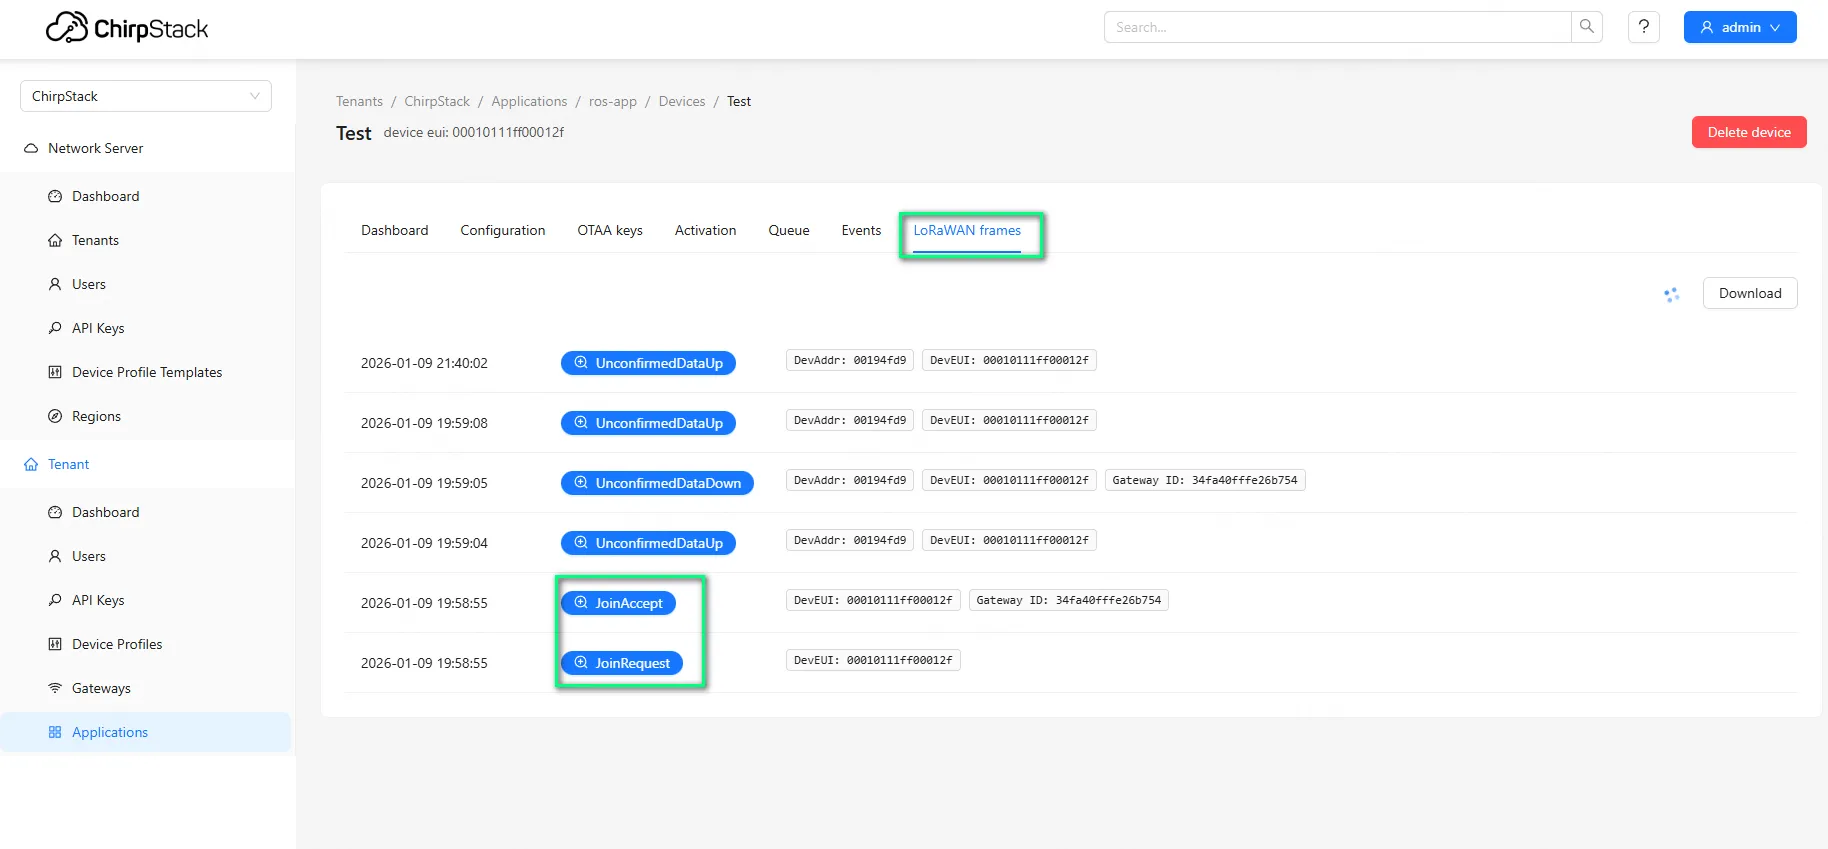Click the Device Profile Templates sidebar icon
The image size is (1828, 849).
(x=55, y=372)
